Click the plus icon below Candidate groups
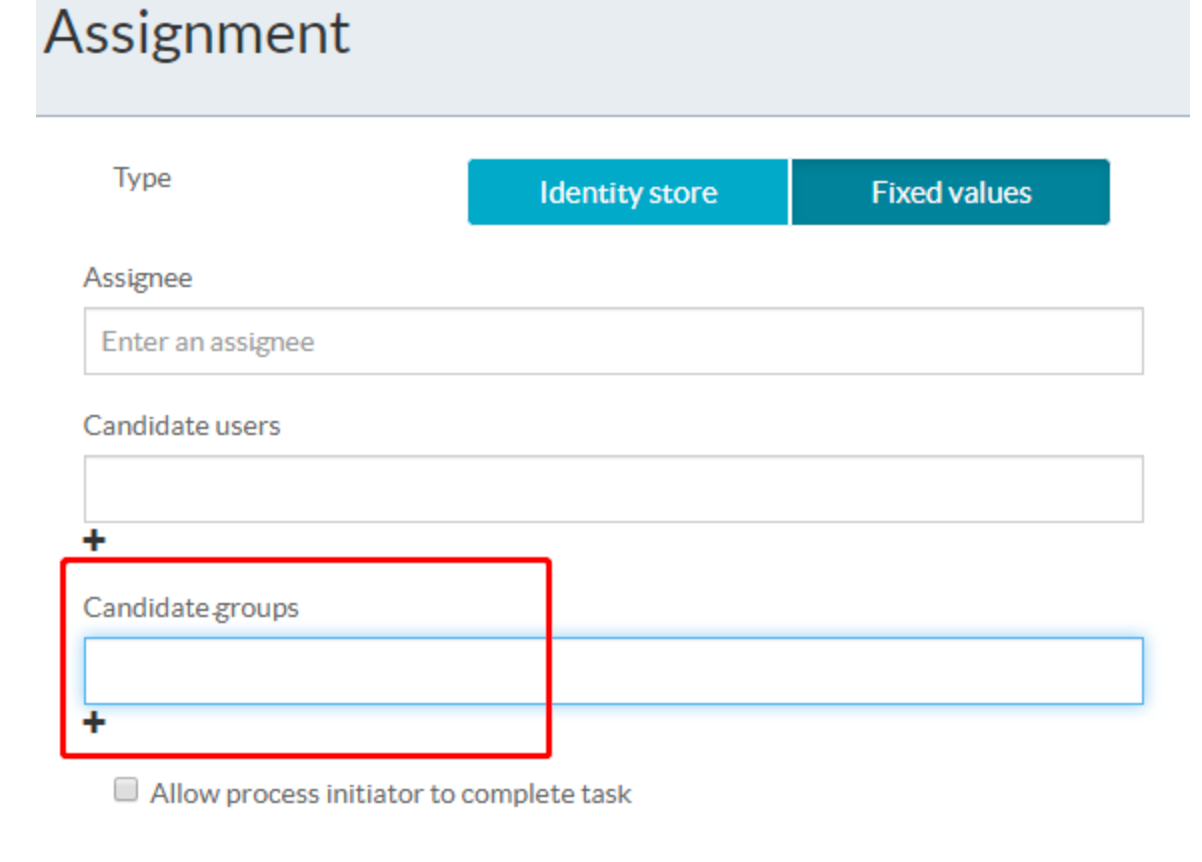1202x862 pixels. point(94,723)
